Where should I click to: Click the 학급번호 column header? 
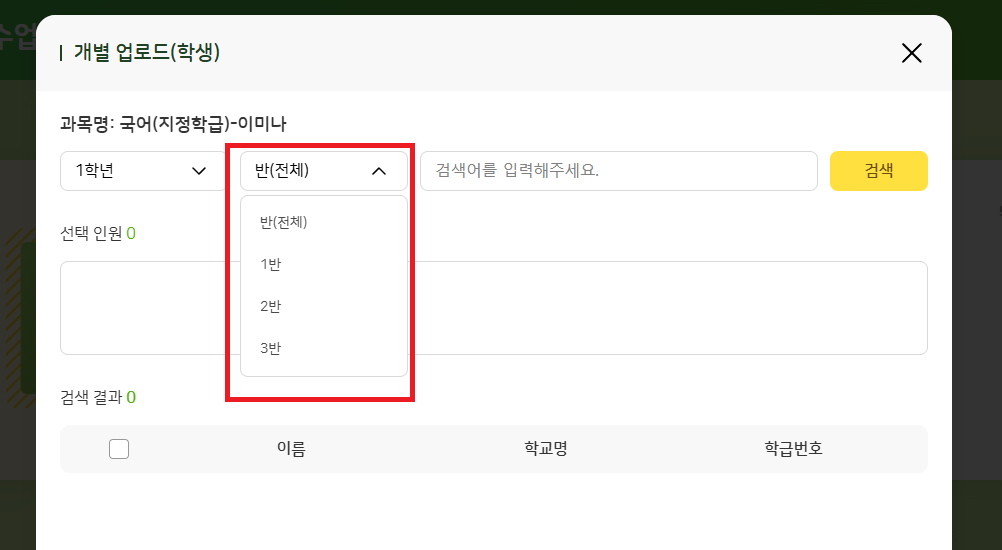click(793, 449)
